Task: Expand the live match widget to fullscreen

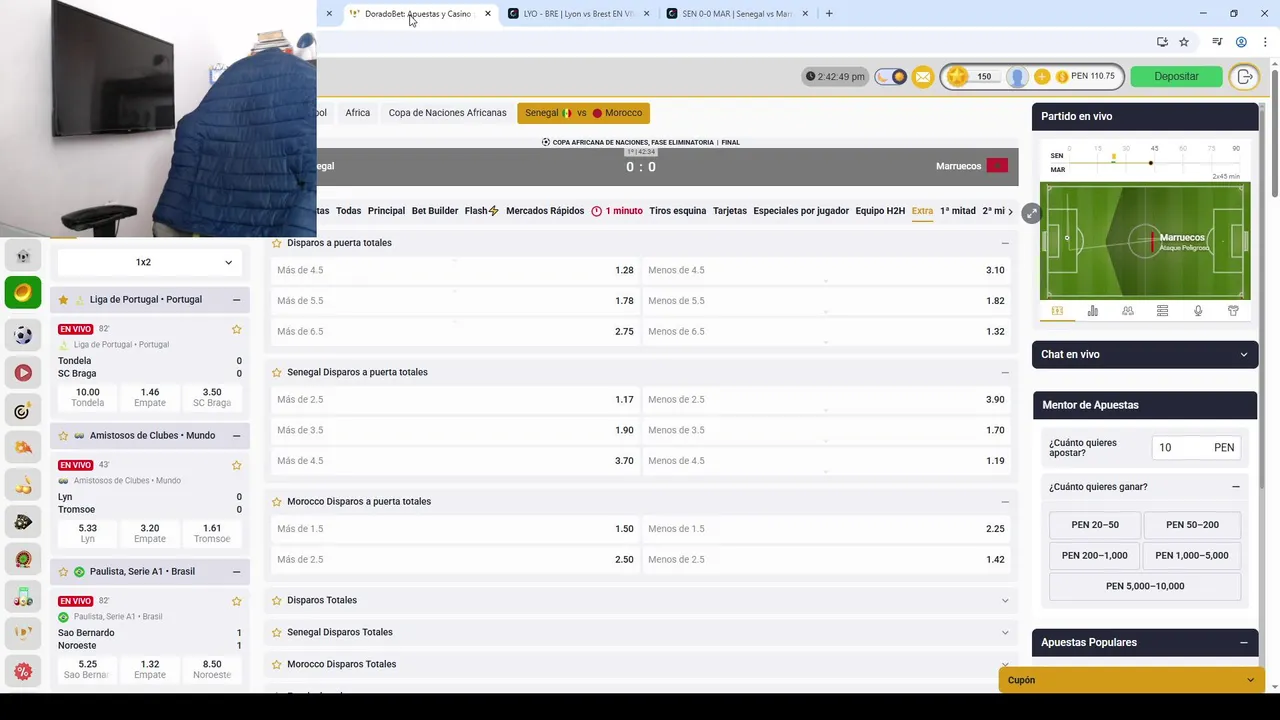Action: pos(1031,213)
